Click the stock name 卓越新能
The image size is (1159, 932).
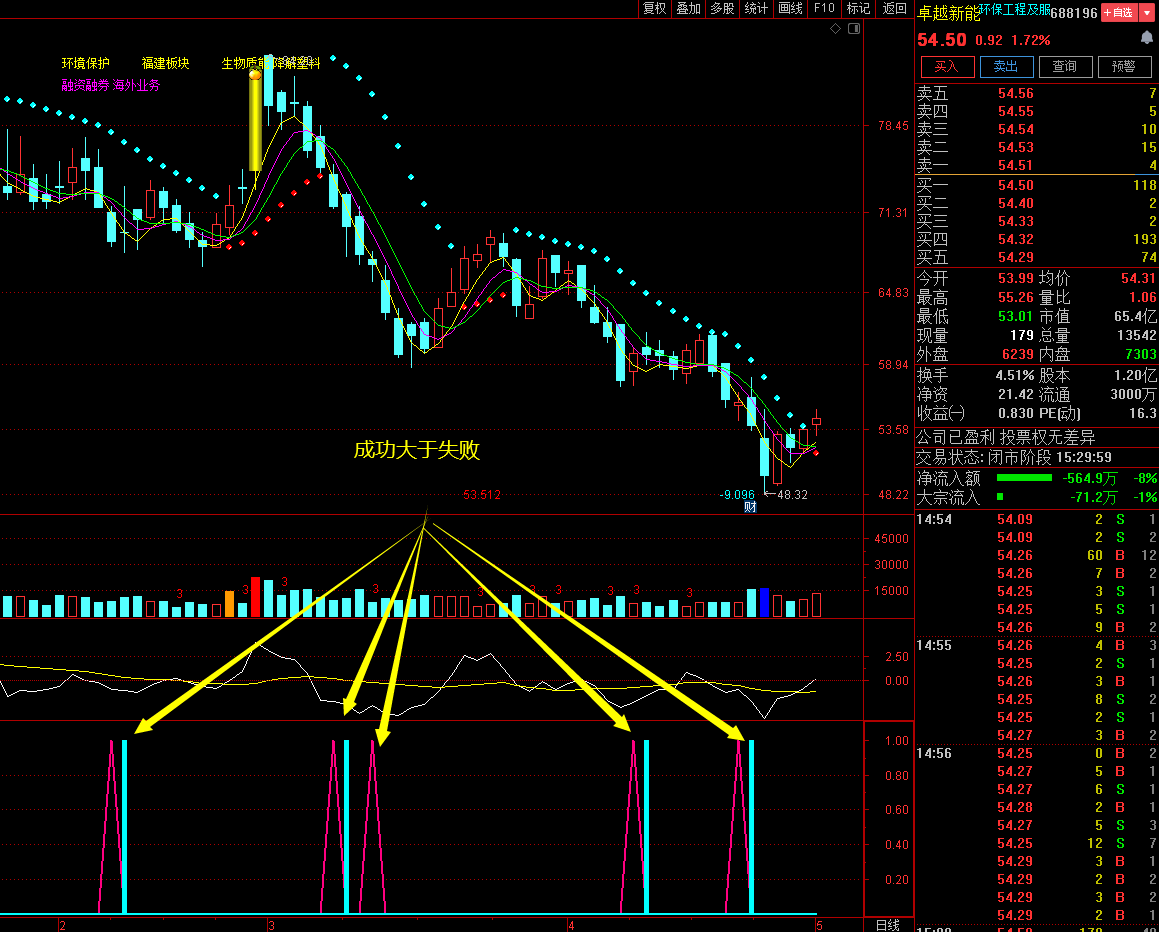(x=948, y=13)
